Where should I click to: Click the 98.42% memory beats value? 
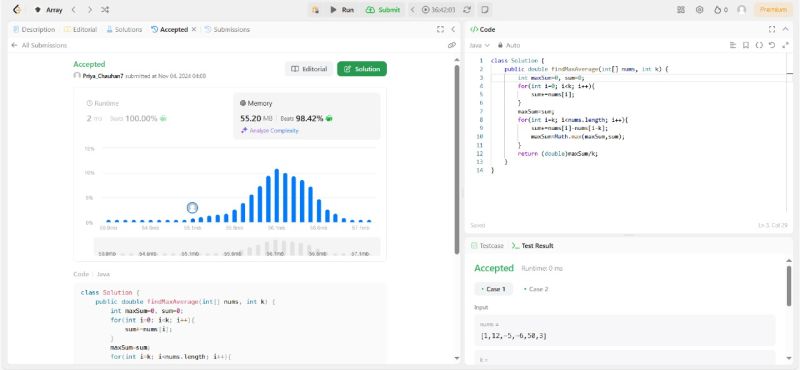click(x=309, y=118)
